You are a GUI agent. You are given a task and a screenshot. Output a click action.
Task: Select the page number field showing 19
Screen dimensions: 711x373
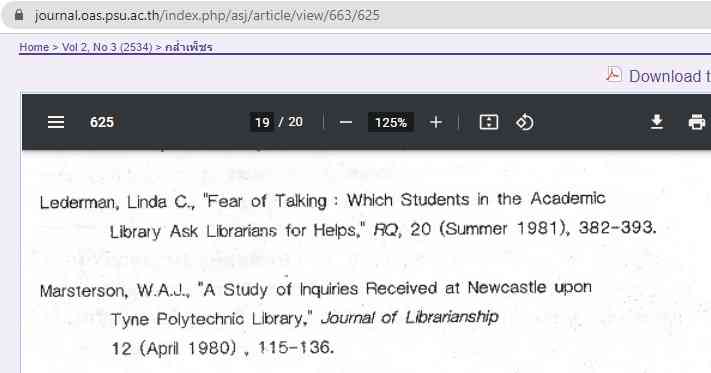262,122
